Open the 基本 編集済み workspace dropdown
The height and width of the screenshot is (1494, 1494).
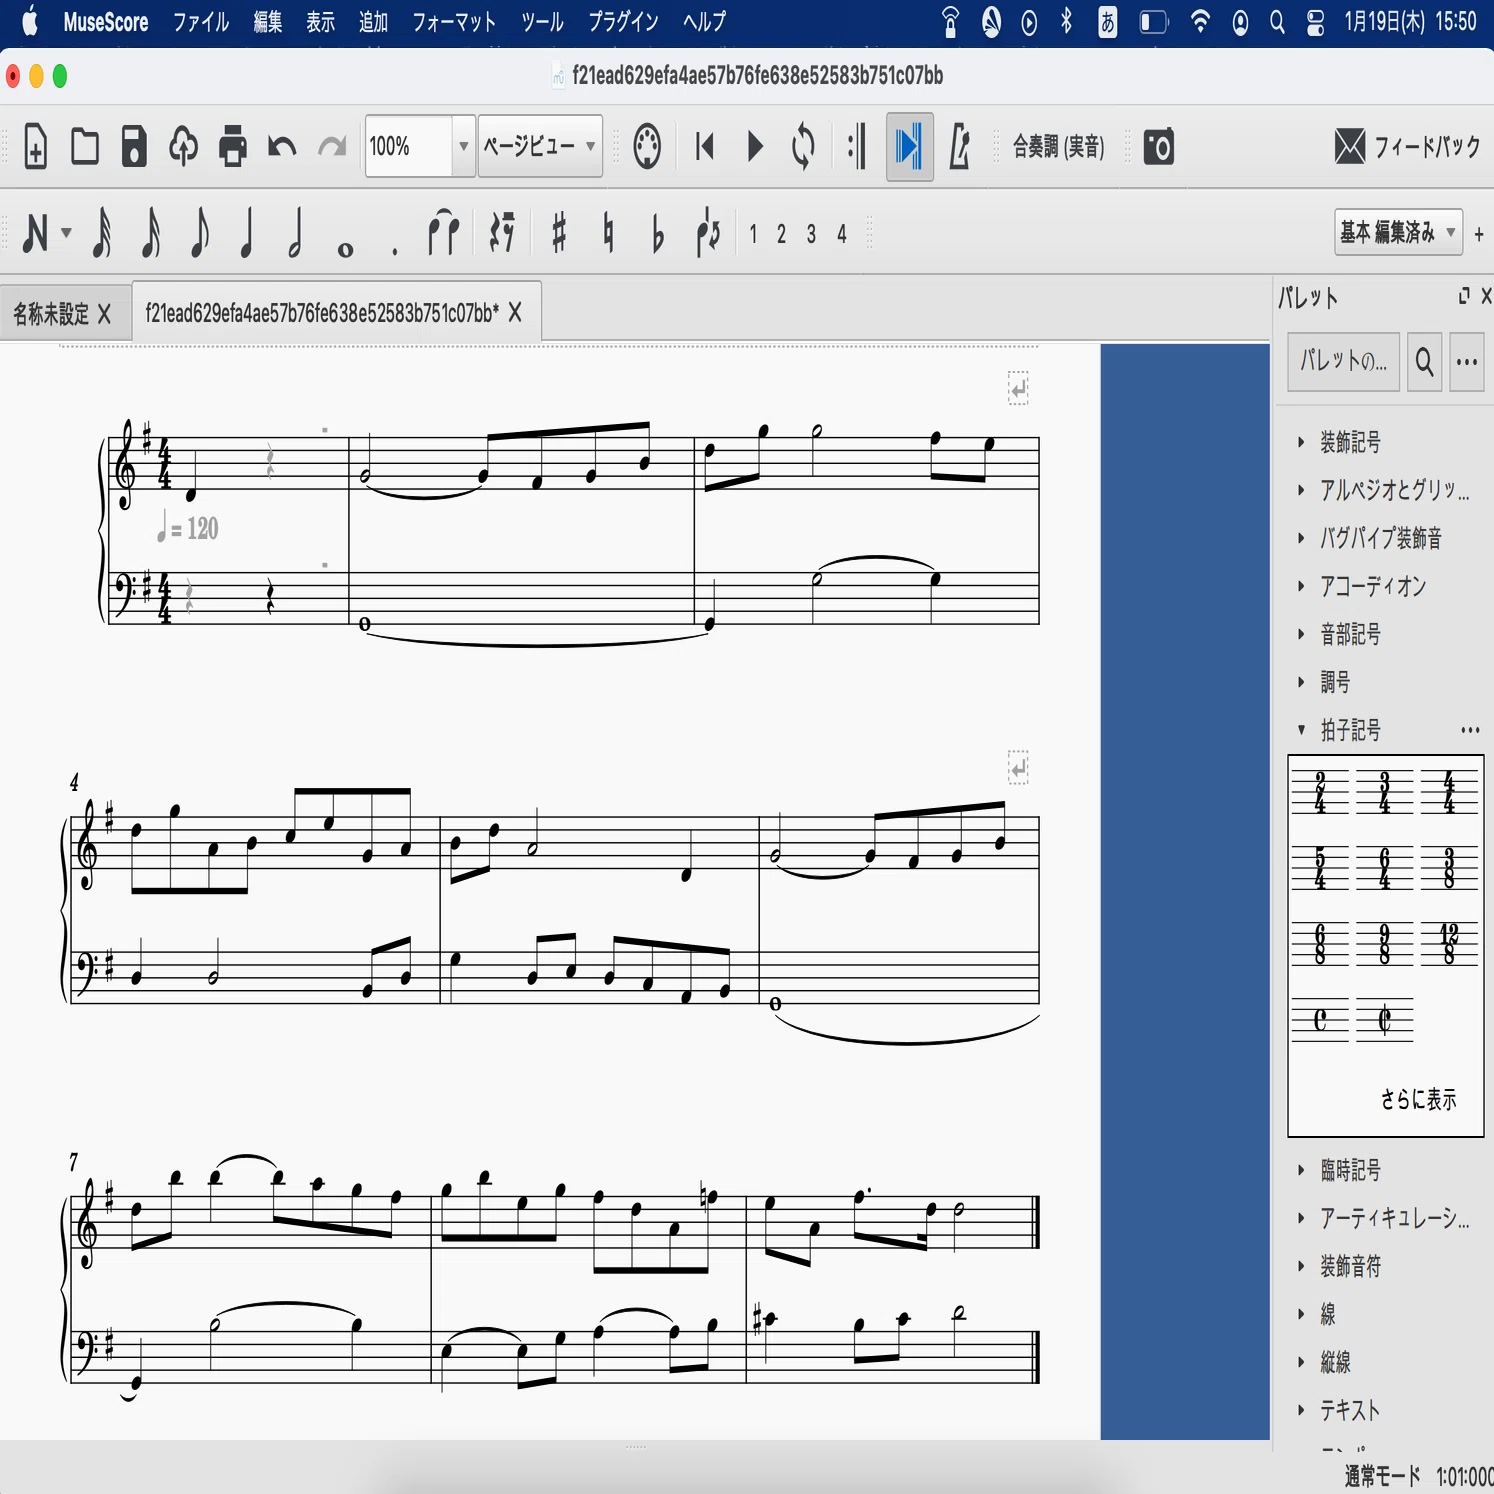pos(1398,233)
